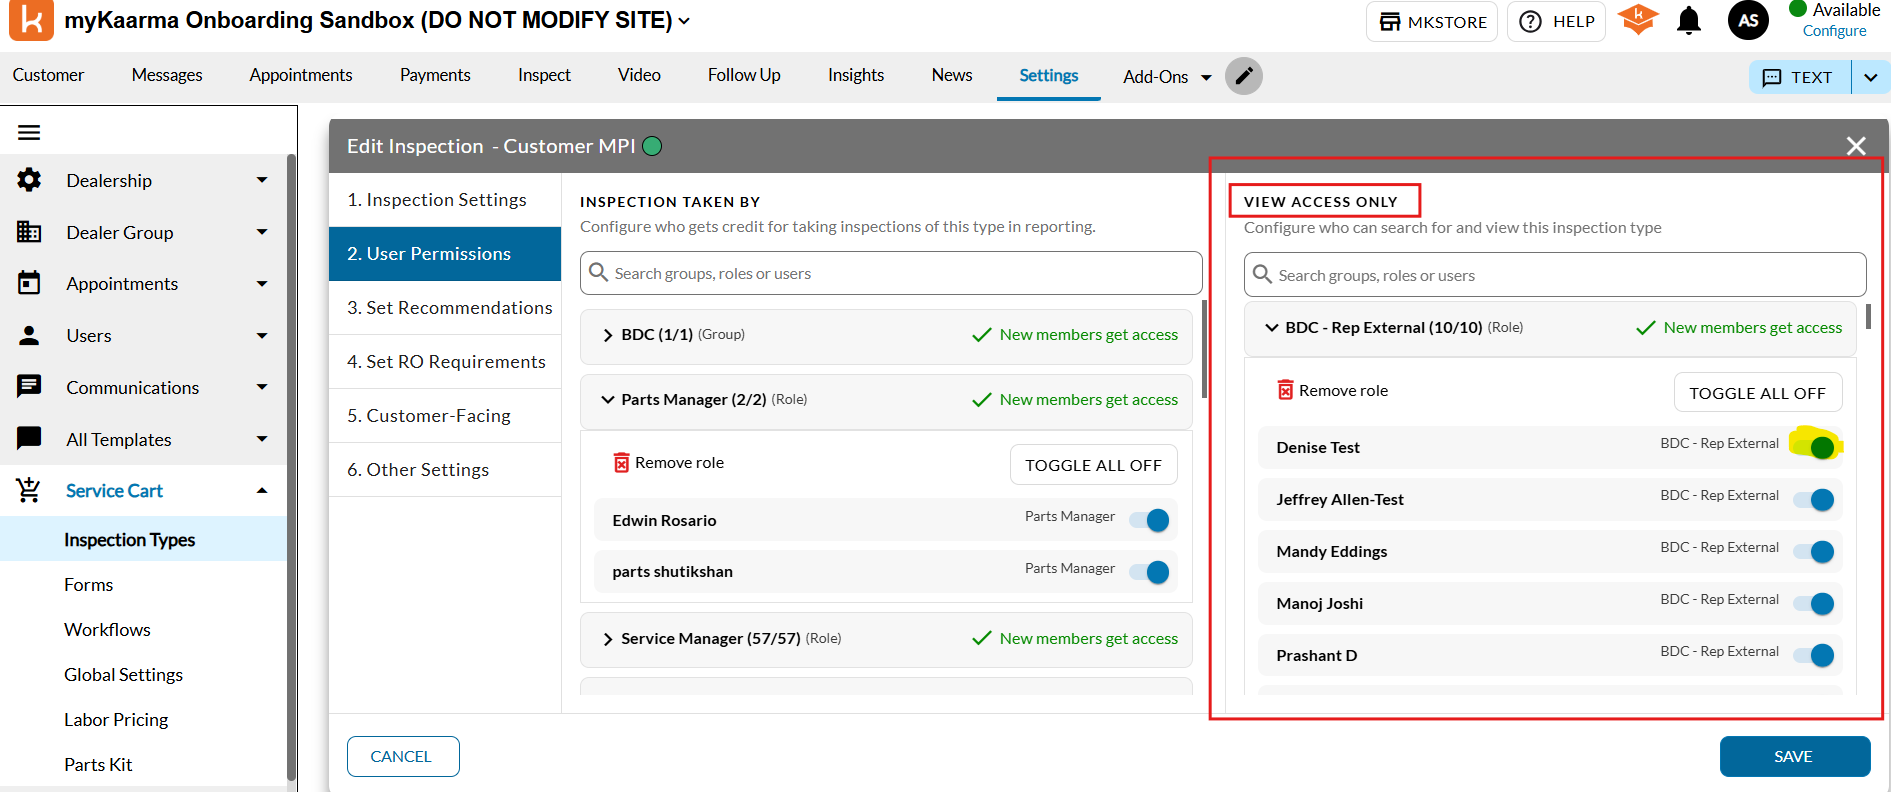This screenshot has height=792, width=1891.
Task: Go to the Insights tab
Action: tap(856, 75)
